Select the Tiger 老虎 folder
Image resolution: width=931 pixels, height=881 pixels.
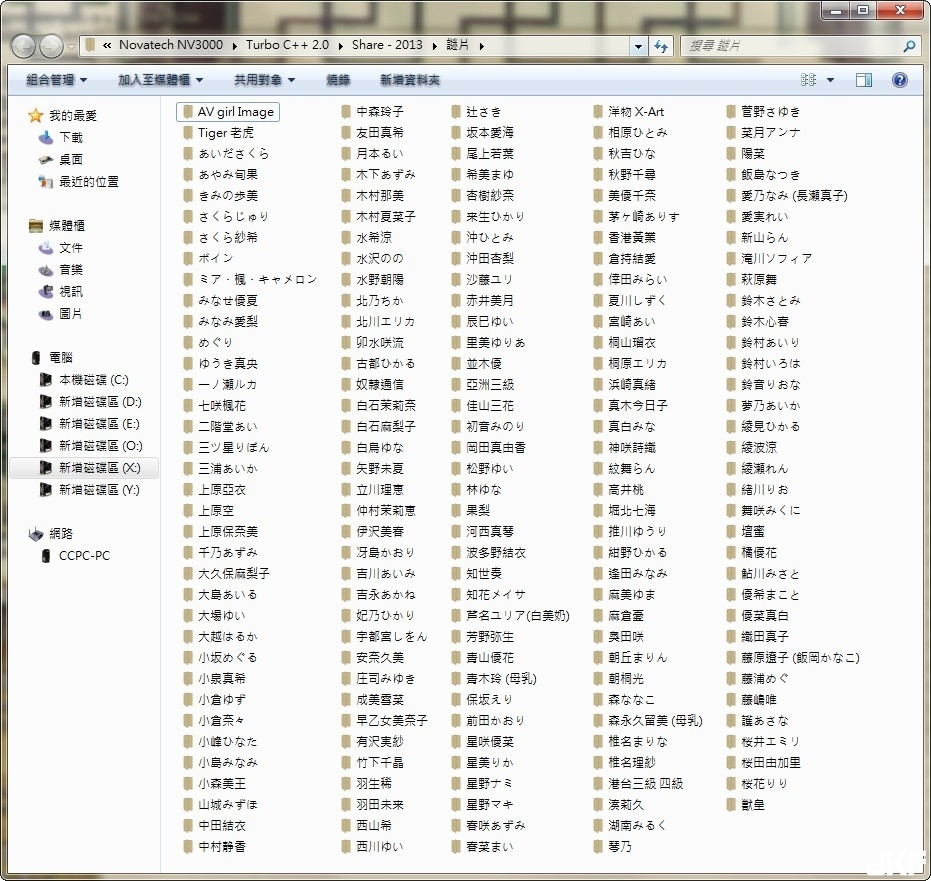pos(218,132)
